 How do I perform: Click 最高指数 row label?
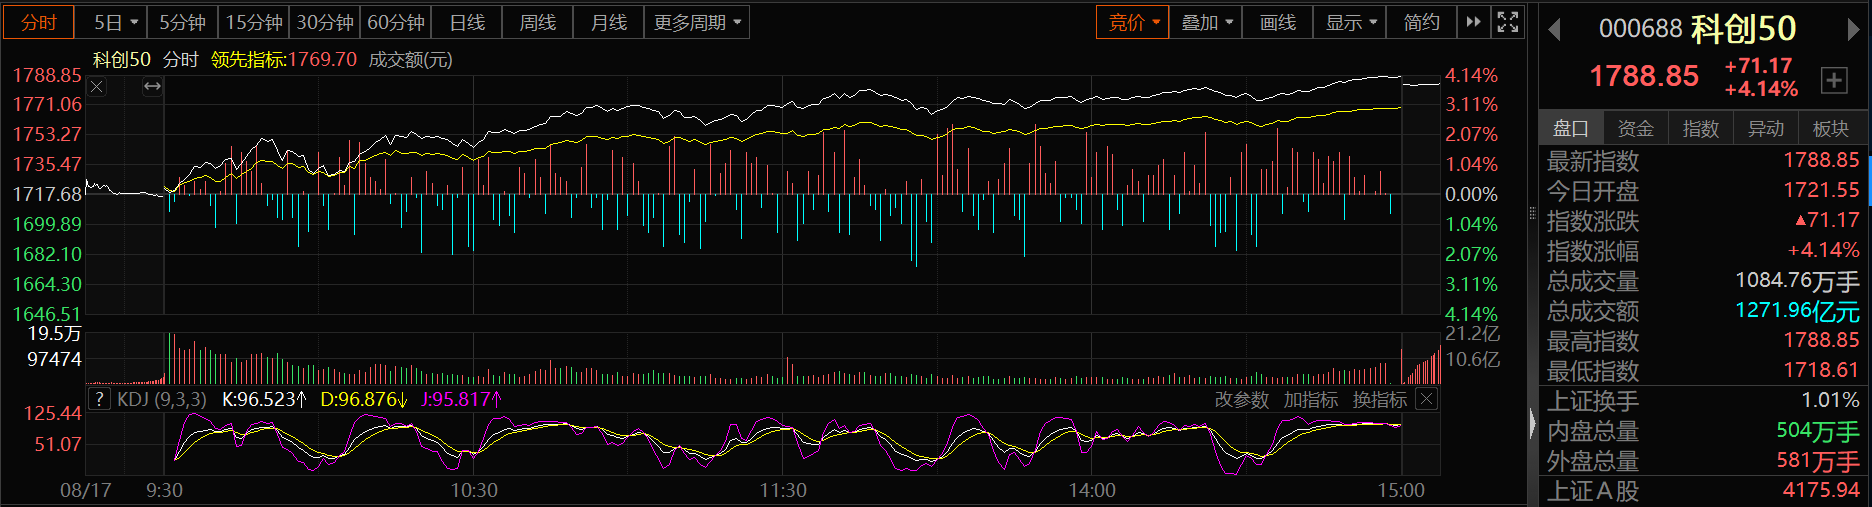[1593, 341]
